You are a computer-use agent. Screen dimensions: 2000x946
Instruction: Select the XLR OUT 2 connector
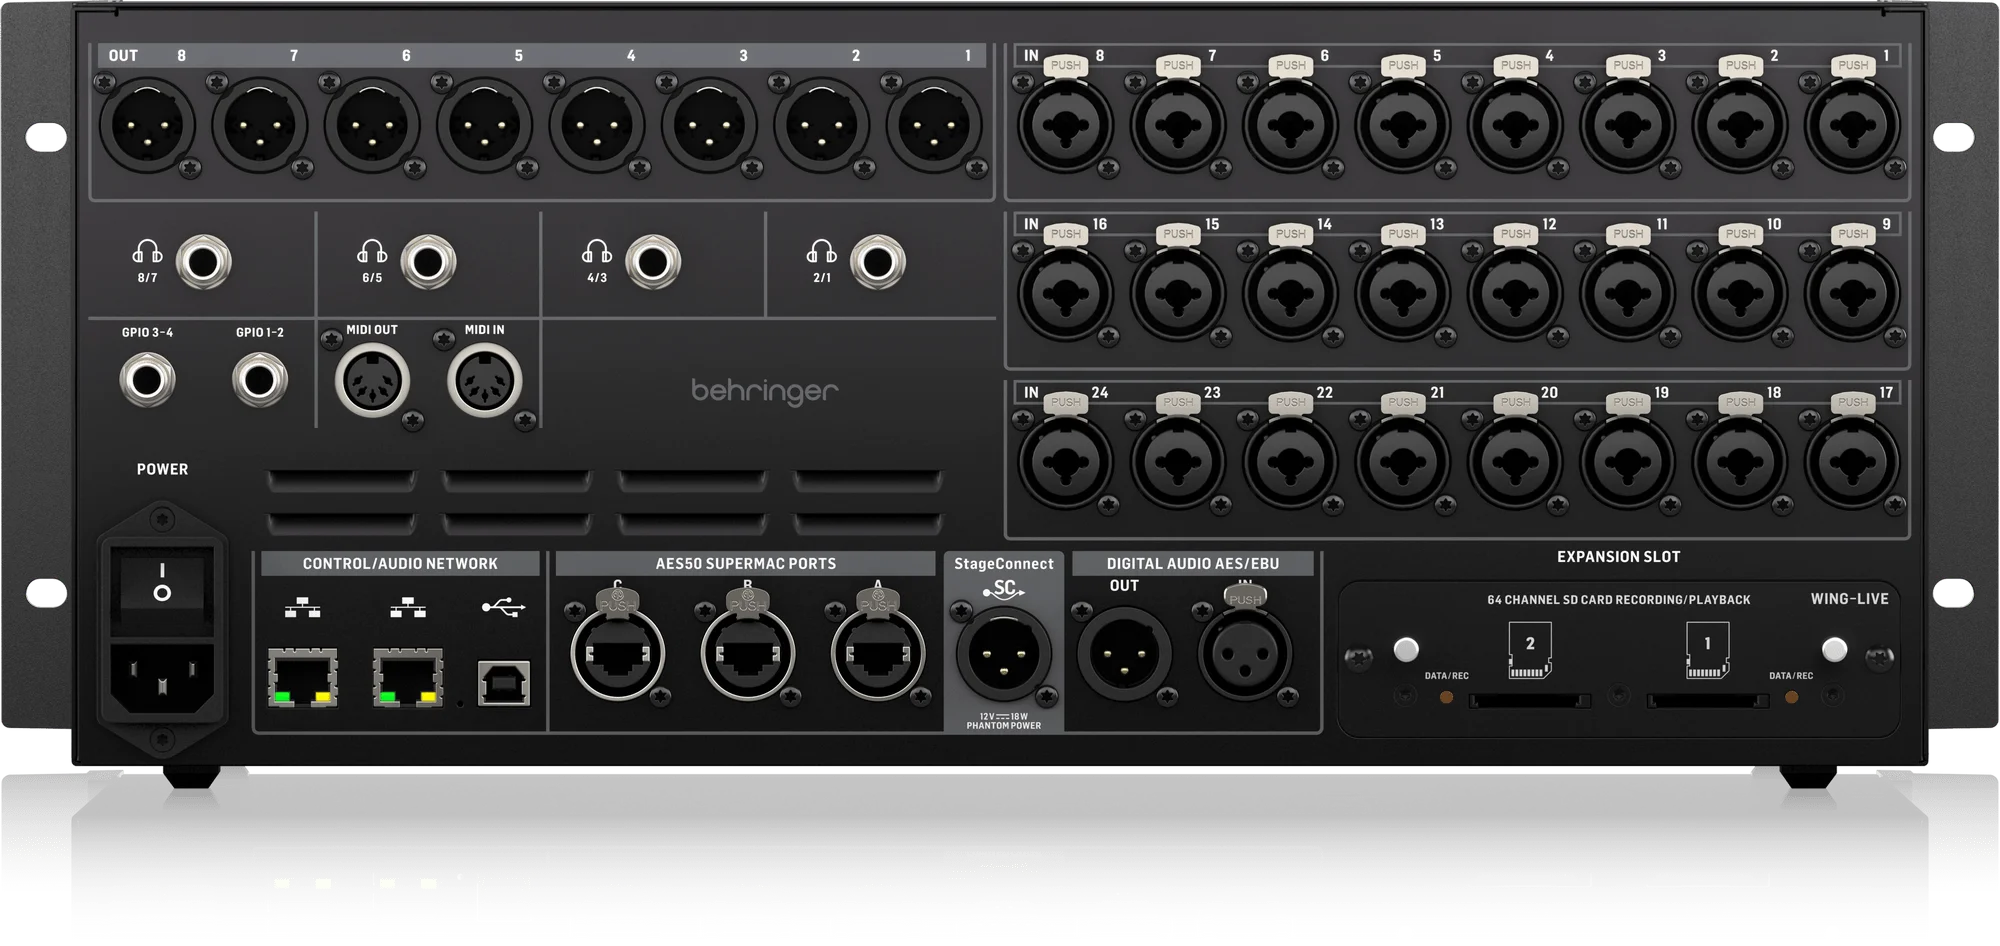(822, 125)
